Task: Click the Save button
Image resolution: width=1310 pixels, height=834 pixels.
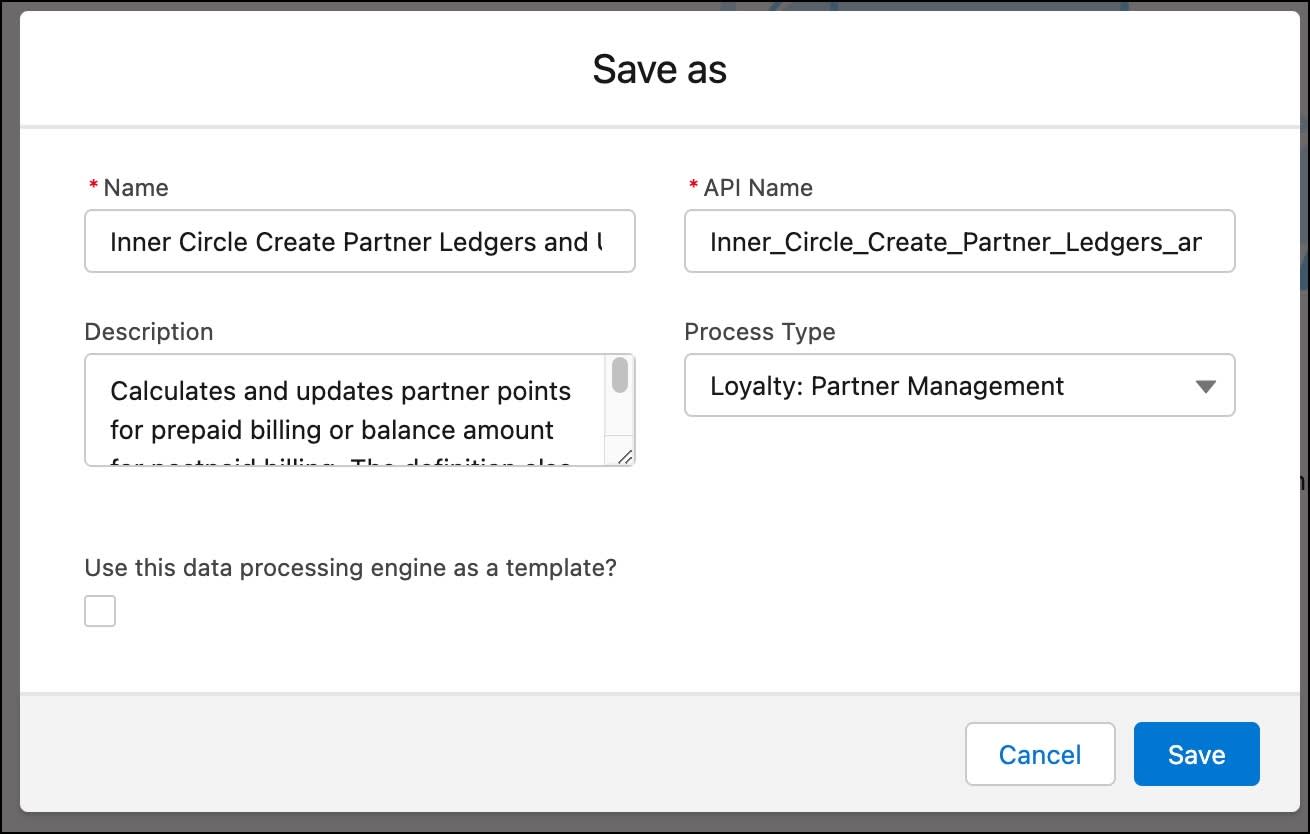Action: coord(1196,754)
